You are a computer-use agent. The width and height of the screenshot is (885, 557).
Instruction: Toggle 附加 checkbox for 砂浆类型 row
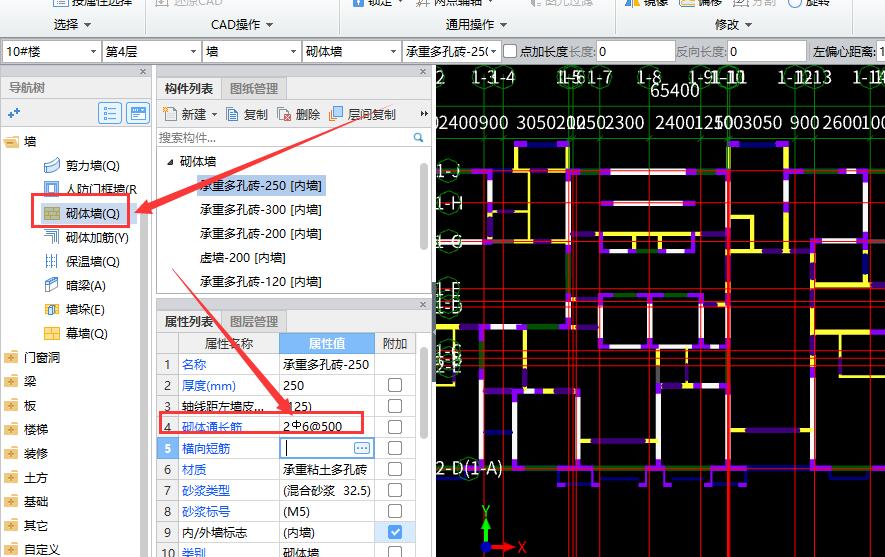coord(395,490)
